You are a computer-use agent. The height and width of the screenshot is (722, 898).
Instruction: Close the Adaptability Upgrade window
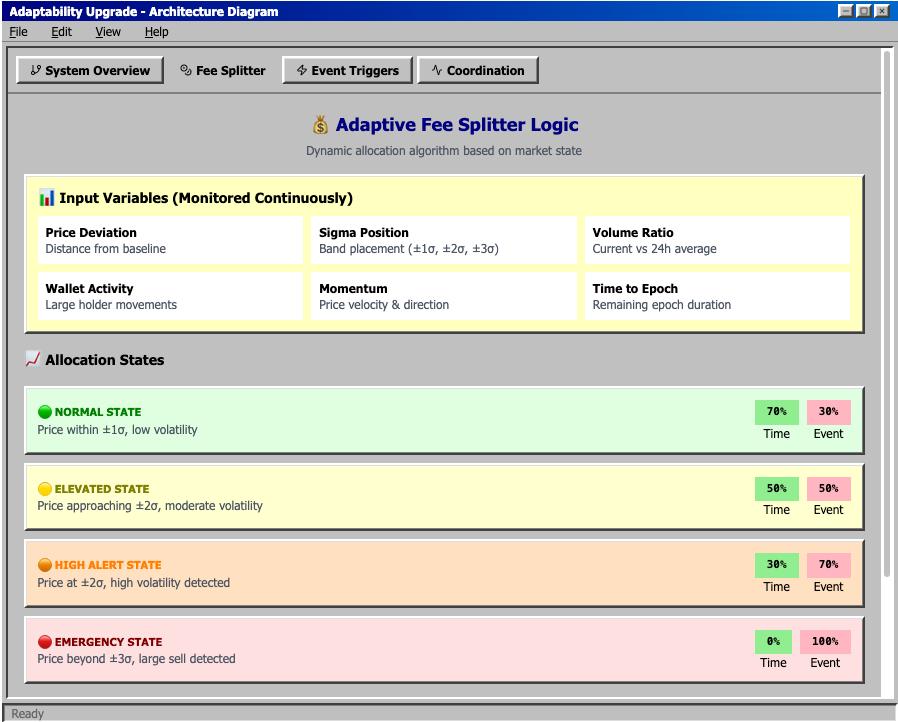pyautogui.click(x=882, y=11)
